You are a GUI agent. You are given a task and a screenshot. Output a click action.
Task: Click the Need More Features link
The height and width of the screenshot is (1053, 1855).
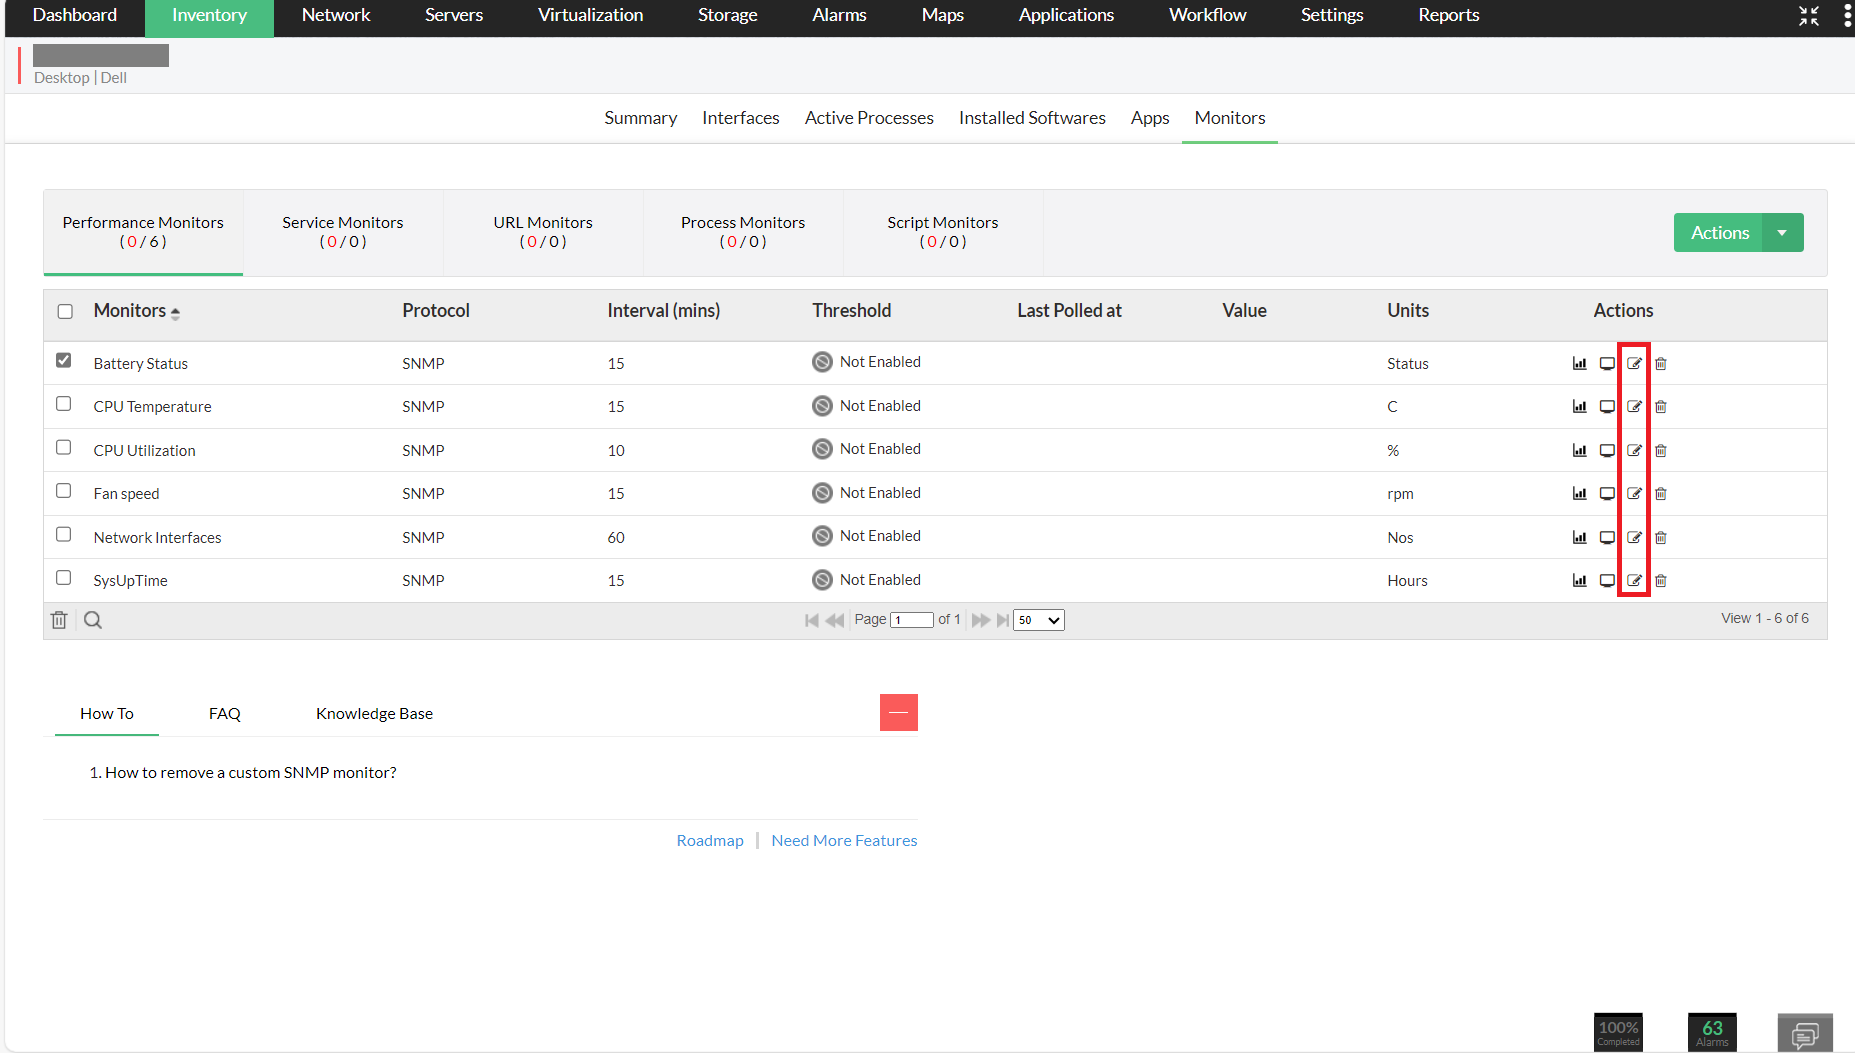pos(844,841)
